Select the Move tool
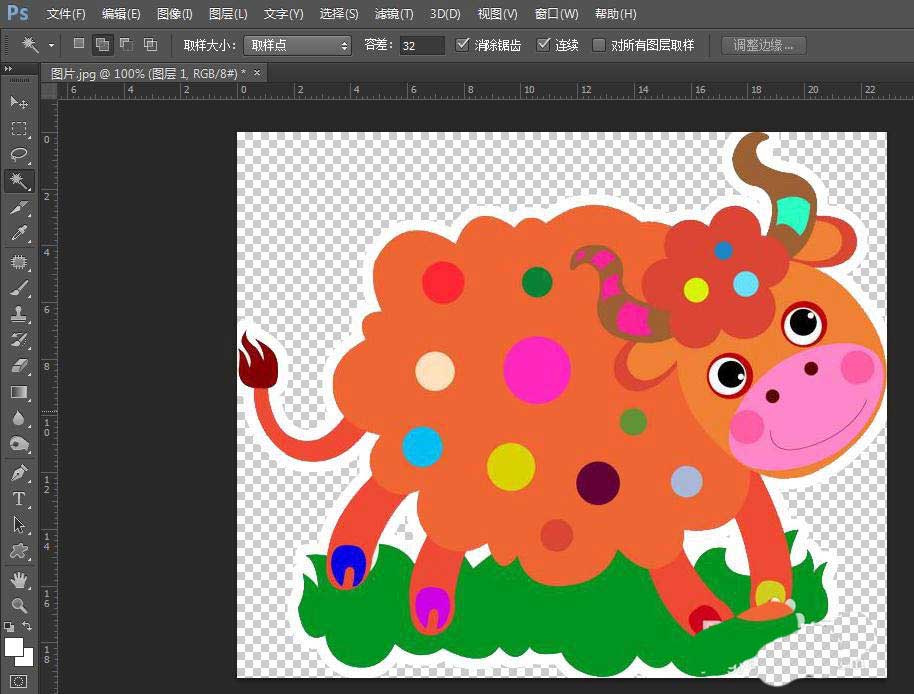 tap(18, 102)
